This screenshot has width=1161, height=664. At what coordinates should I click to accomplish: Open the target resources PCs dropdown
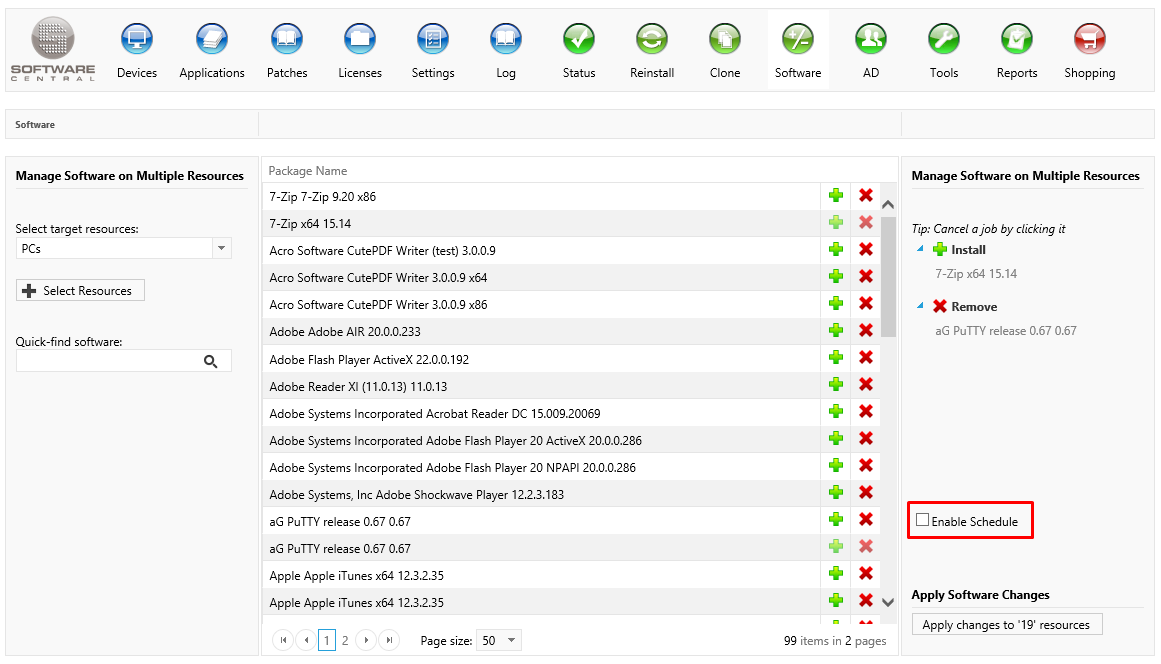[222, 248]
